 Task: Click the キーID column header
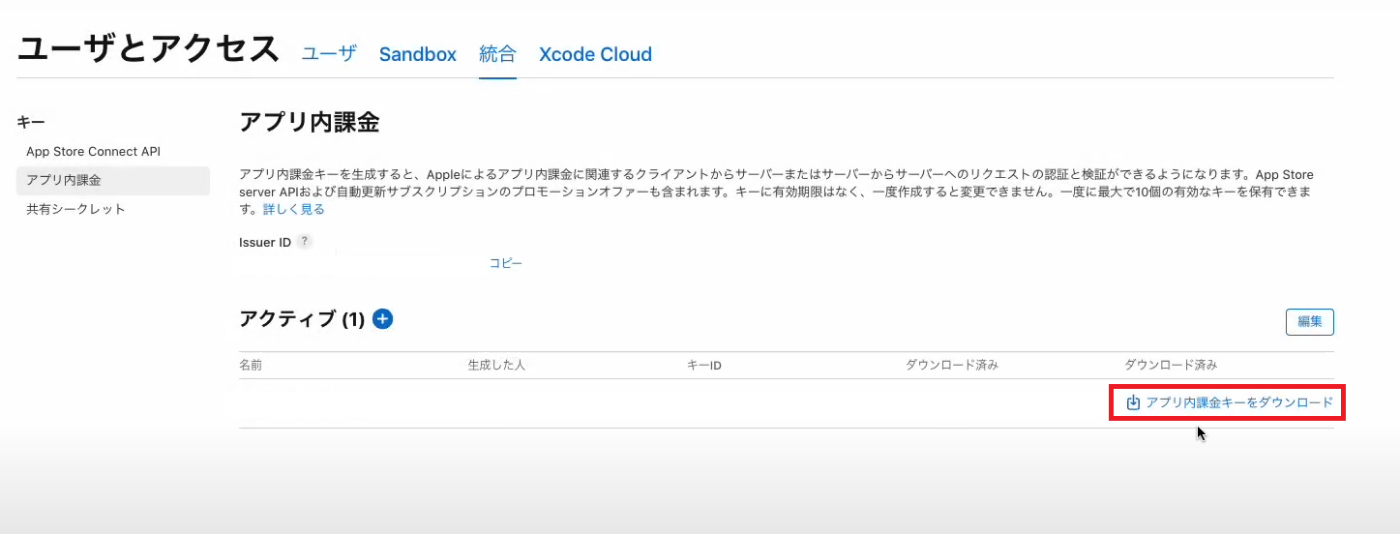coord(704,365)
